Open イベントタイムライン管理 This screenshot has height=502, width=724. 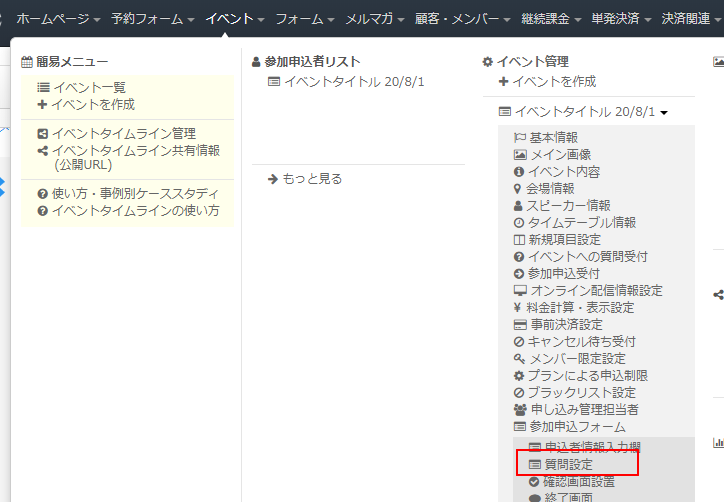click(x=123, y=133)
